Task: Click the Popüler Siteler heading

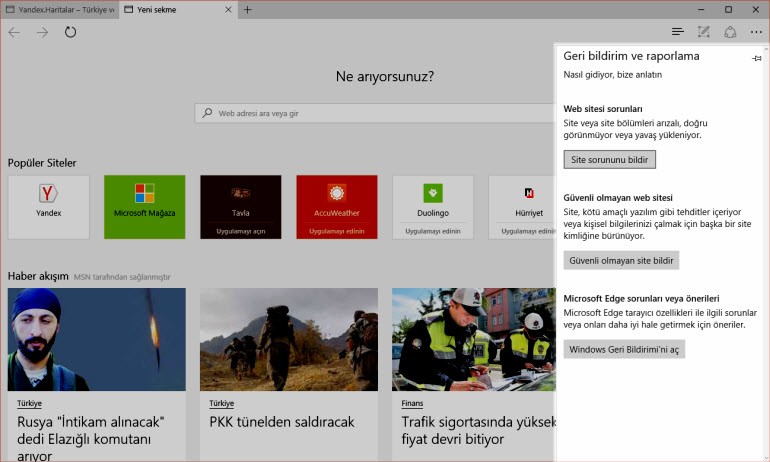Action: (42, 163)
